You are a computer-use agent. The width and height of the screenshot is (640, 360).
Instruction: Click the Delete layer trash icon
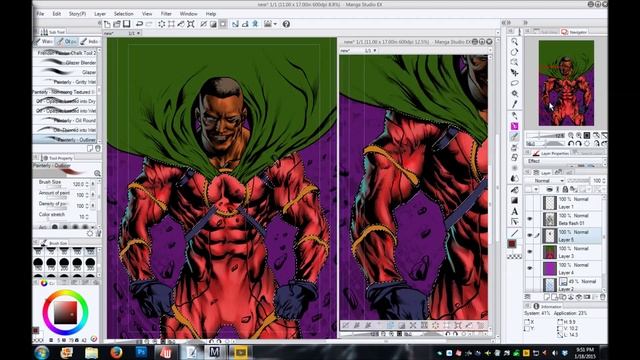point(602,297)
